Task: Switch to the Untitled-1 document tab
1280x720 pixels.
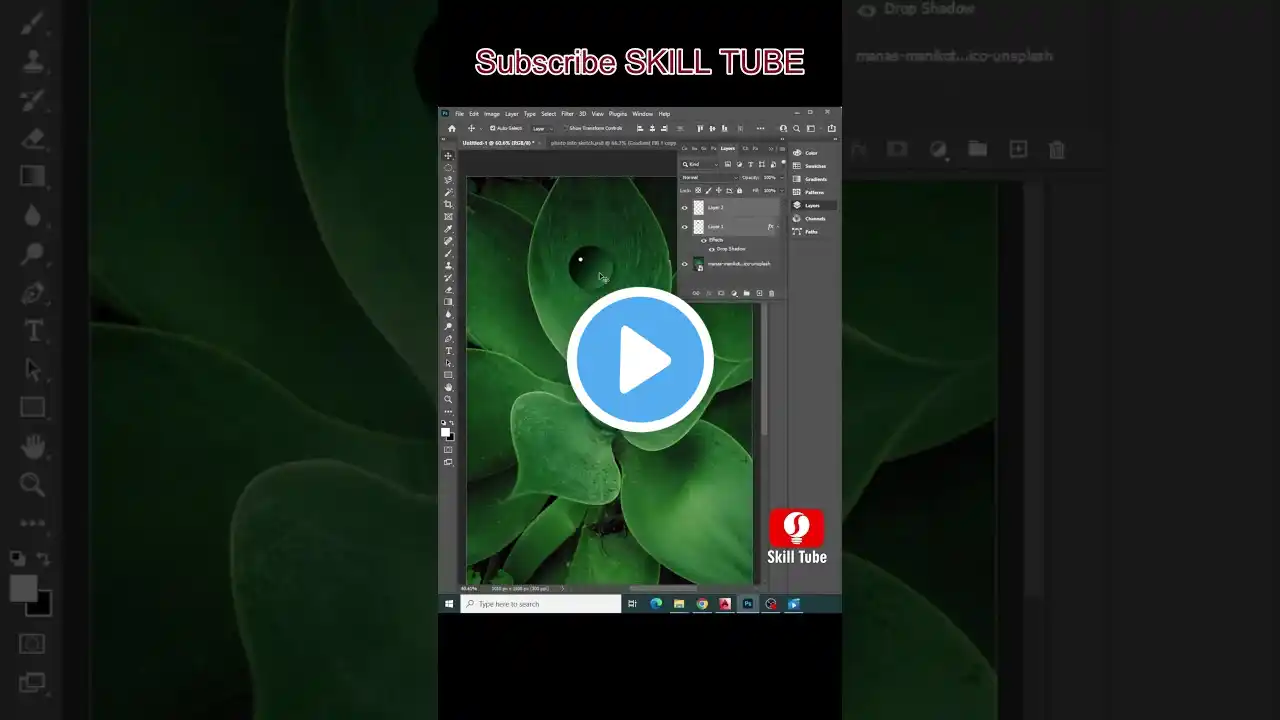Action: [x=497, y=143]
